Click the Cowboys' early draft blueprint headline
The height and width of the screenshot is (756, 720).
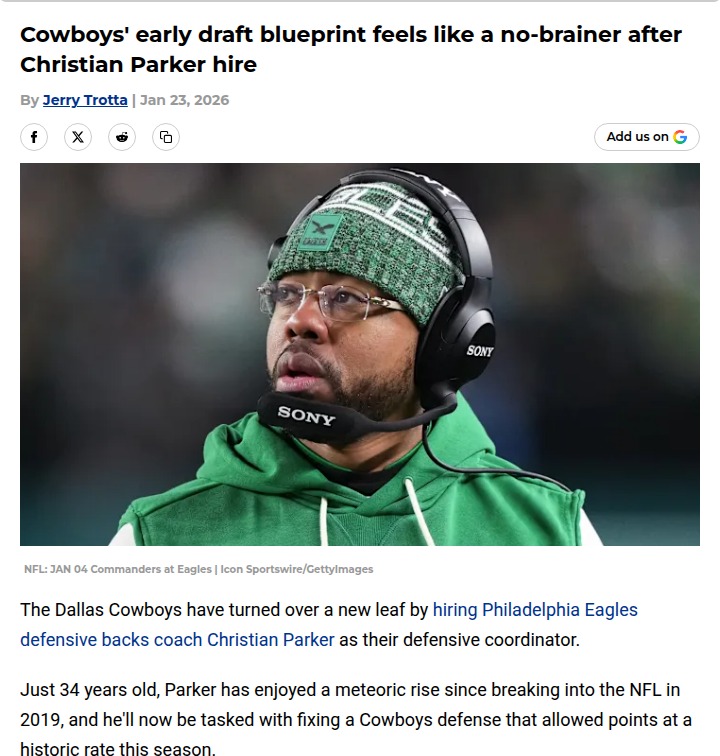[x=351, y=35]
